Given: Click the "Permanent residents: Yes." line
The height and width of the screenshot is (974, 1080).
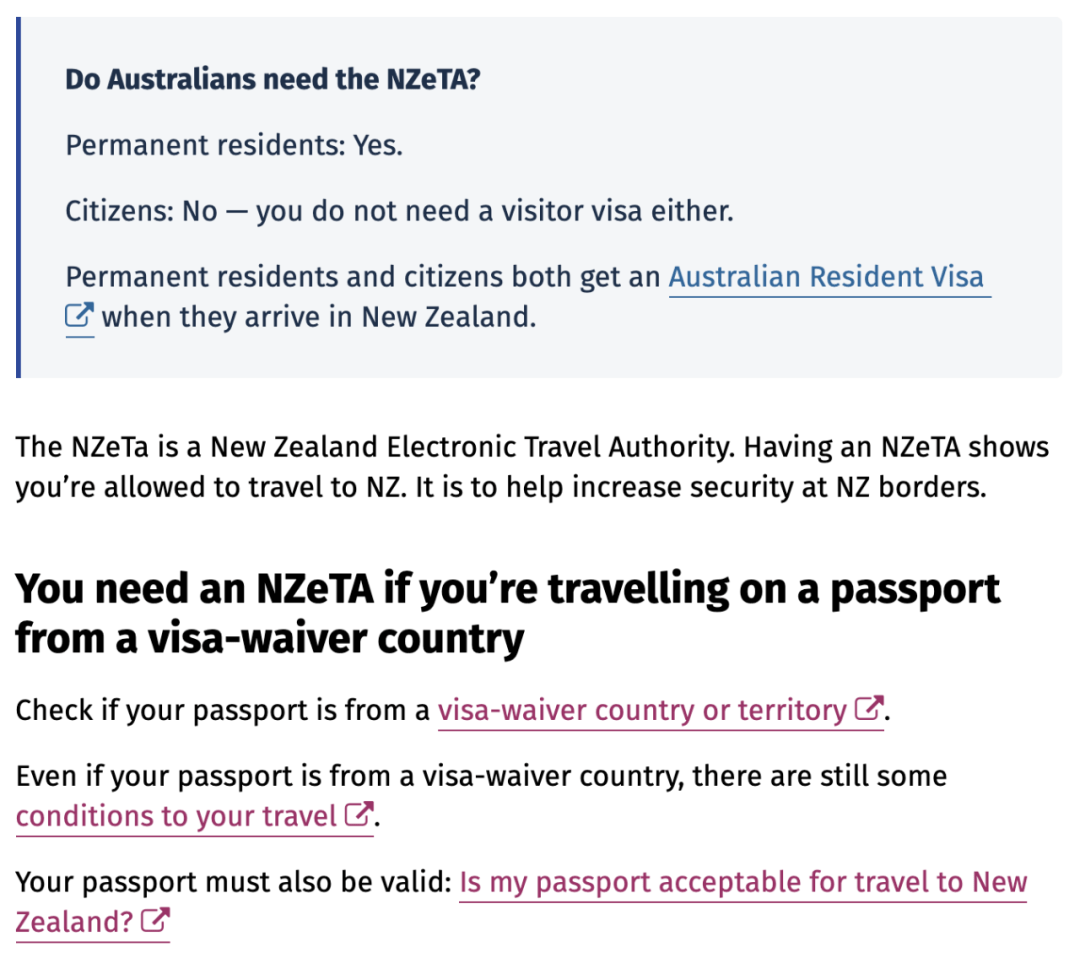Looking at the screenshot, I should coord(233,146).
